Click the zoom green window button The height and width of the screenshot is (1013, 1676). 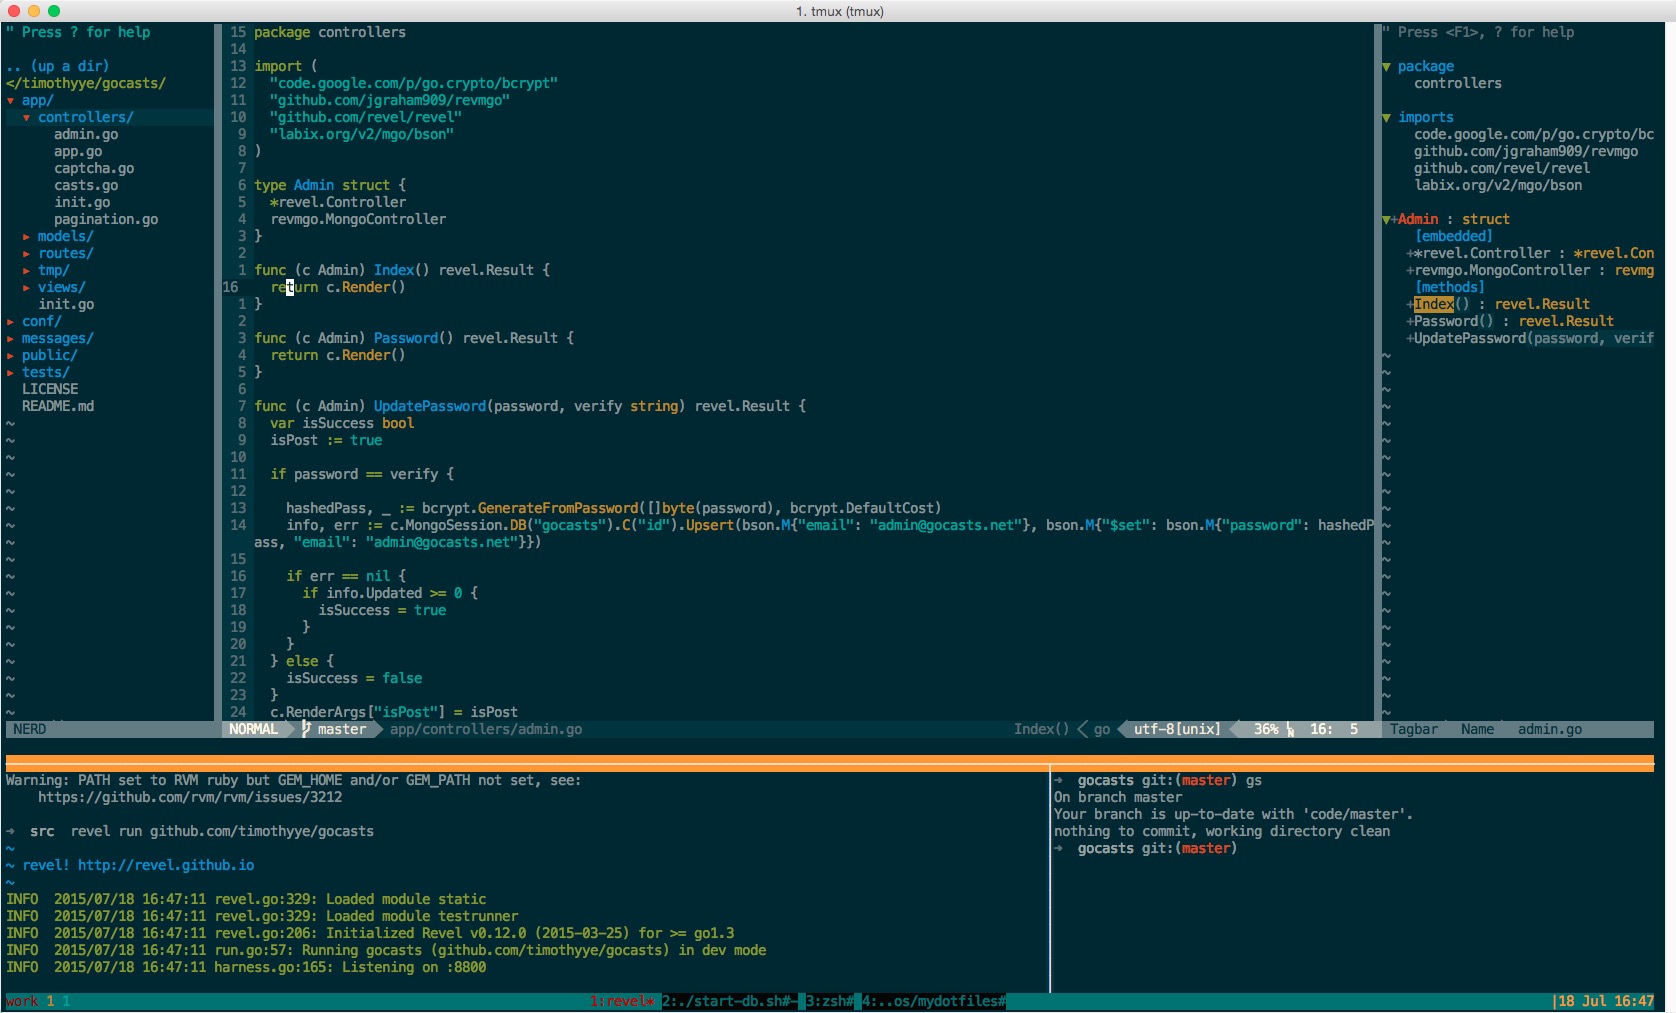54,11
